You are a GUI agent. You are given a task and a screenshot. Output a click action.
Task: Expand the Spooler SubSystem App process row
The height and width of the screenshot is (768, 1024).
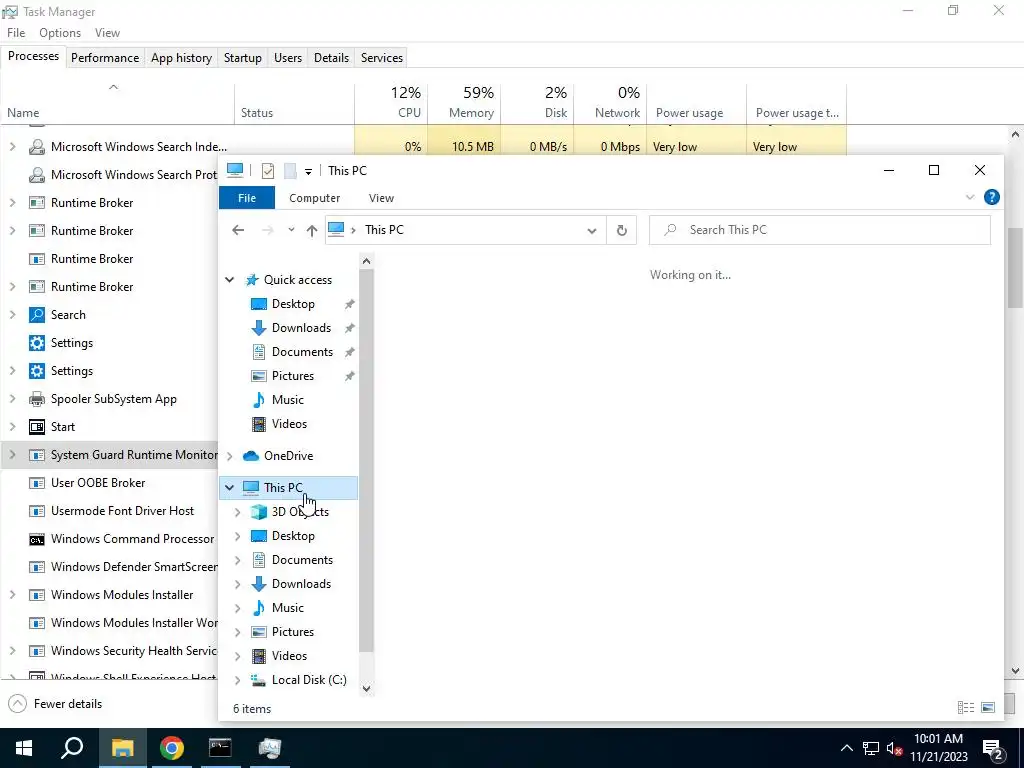point(12,399)
